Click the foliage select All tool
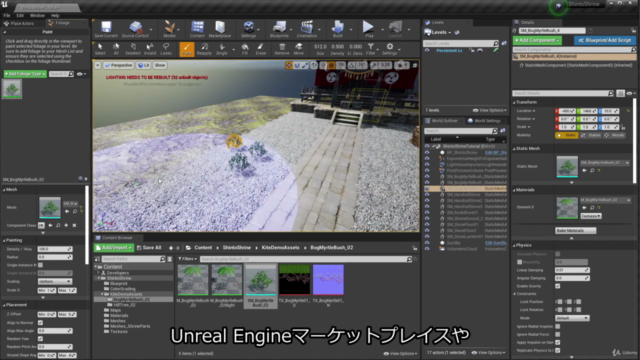 (x=116, y=49)
